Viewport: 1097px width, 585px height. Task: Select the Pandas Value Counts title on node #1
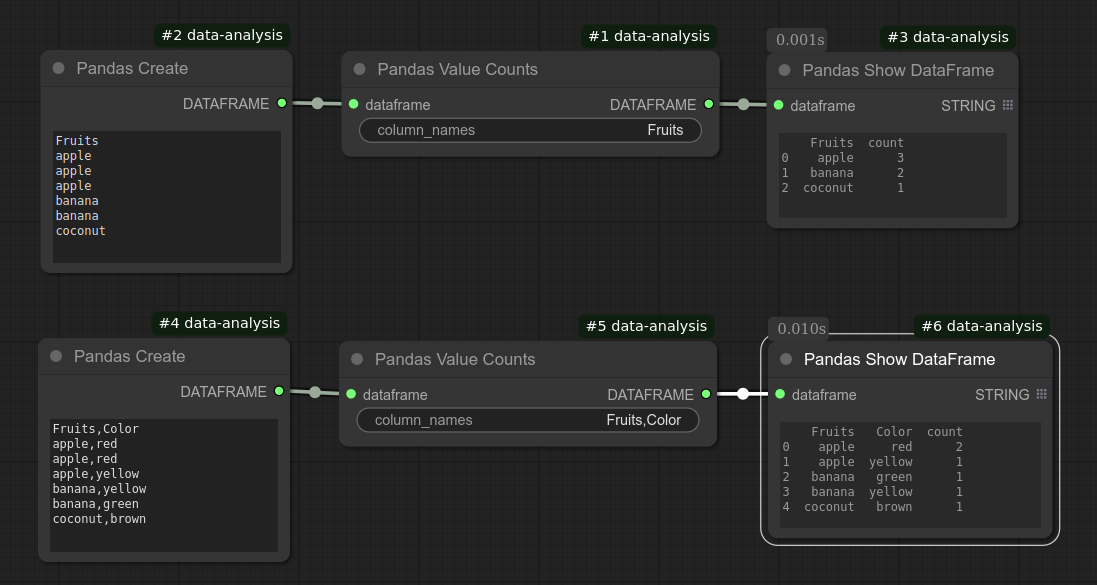point(458,69)
